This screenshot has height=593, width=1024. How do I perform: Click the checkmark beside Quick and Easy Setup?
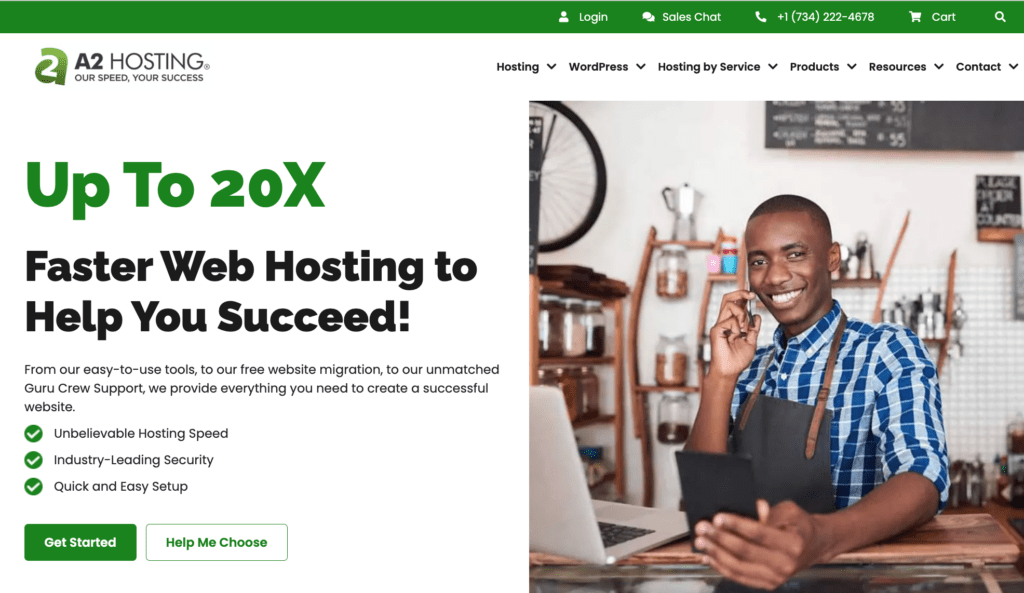[33, 487]
